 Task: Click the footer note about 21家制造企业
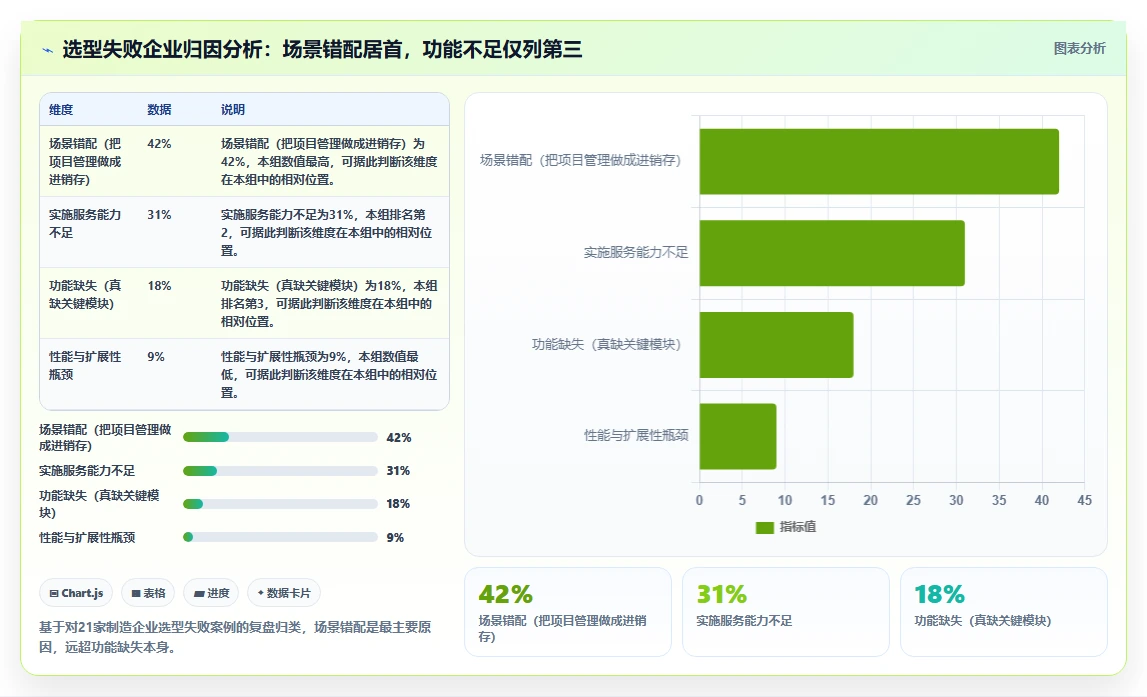235,637
